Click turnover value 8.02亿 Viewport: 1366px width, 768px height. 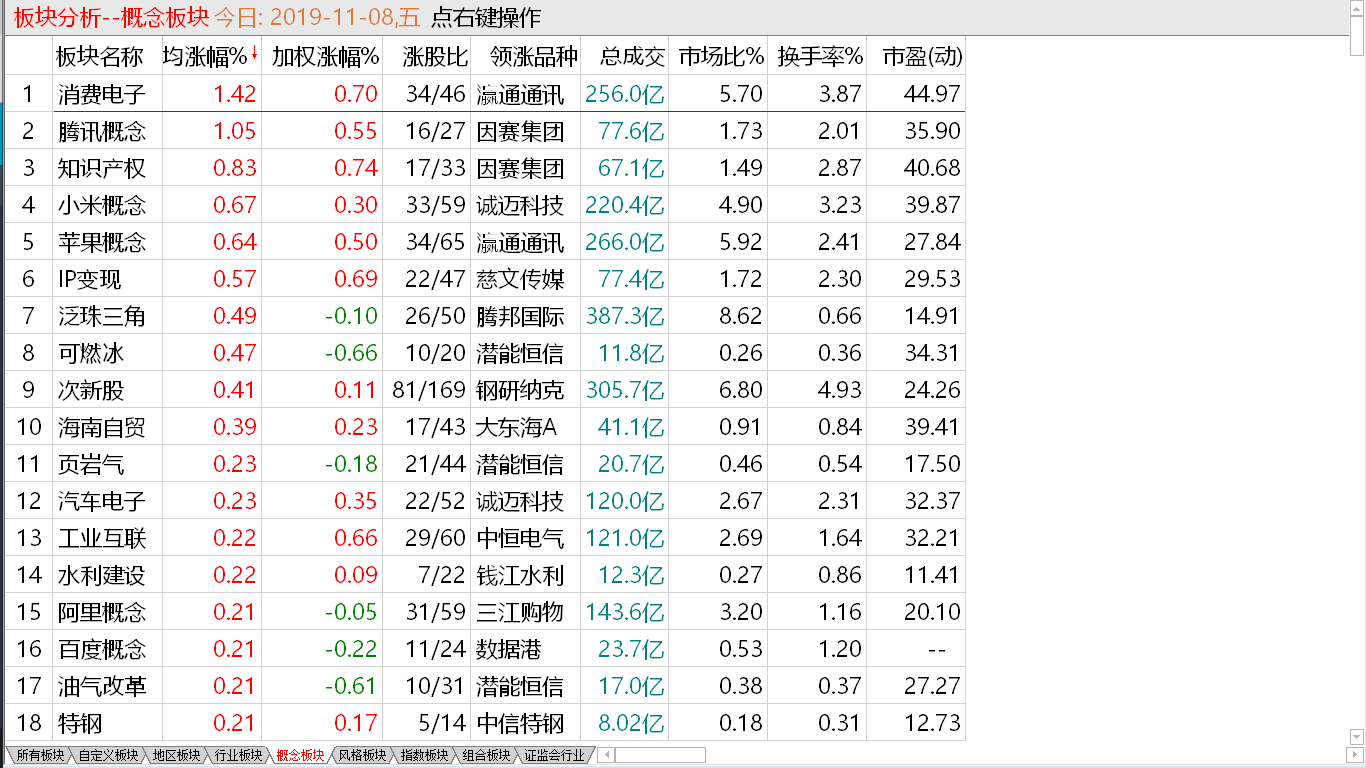point(632,723)
